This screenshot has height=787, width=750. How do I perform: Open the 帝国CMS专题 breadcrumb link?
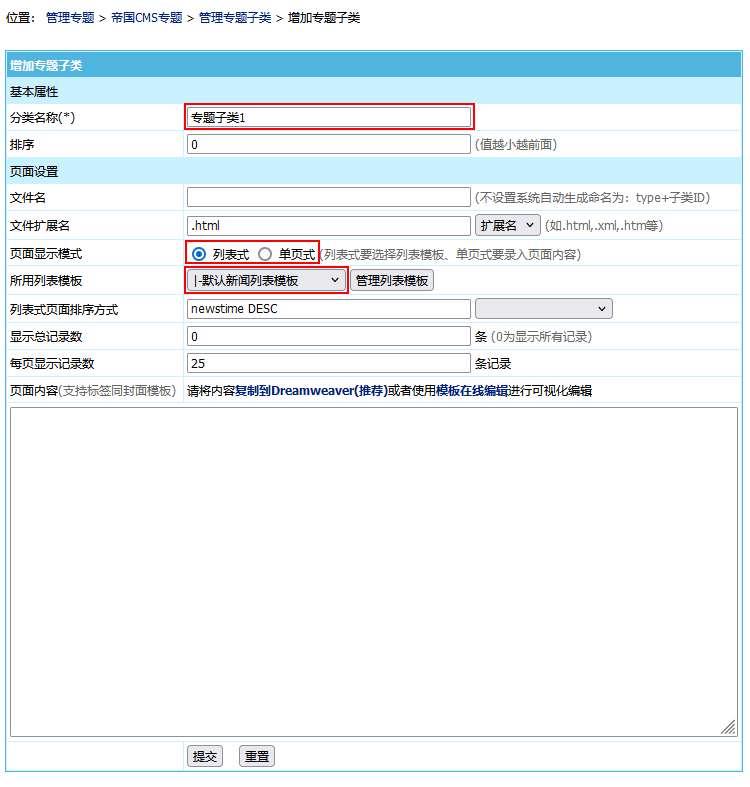147,18
